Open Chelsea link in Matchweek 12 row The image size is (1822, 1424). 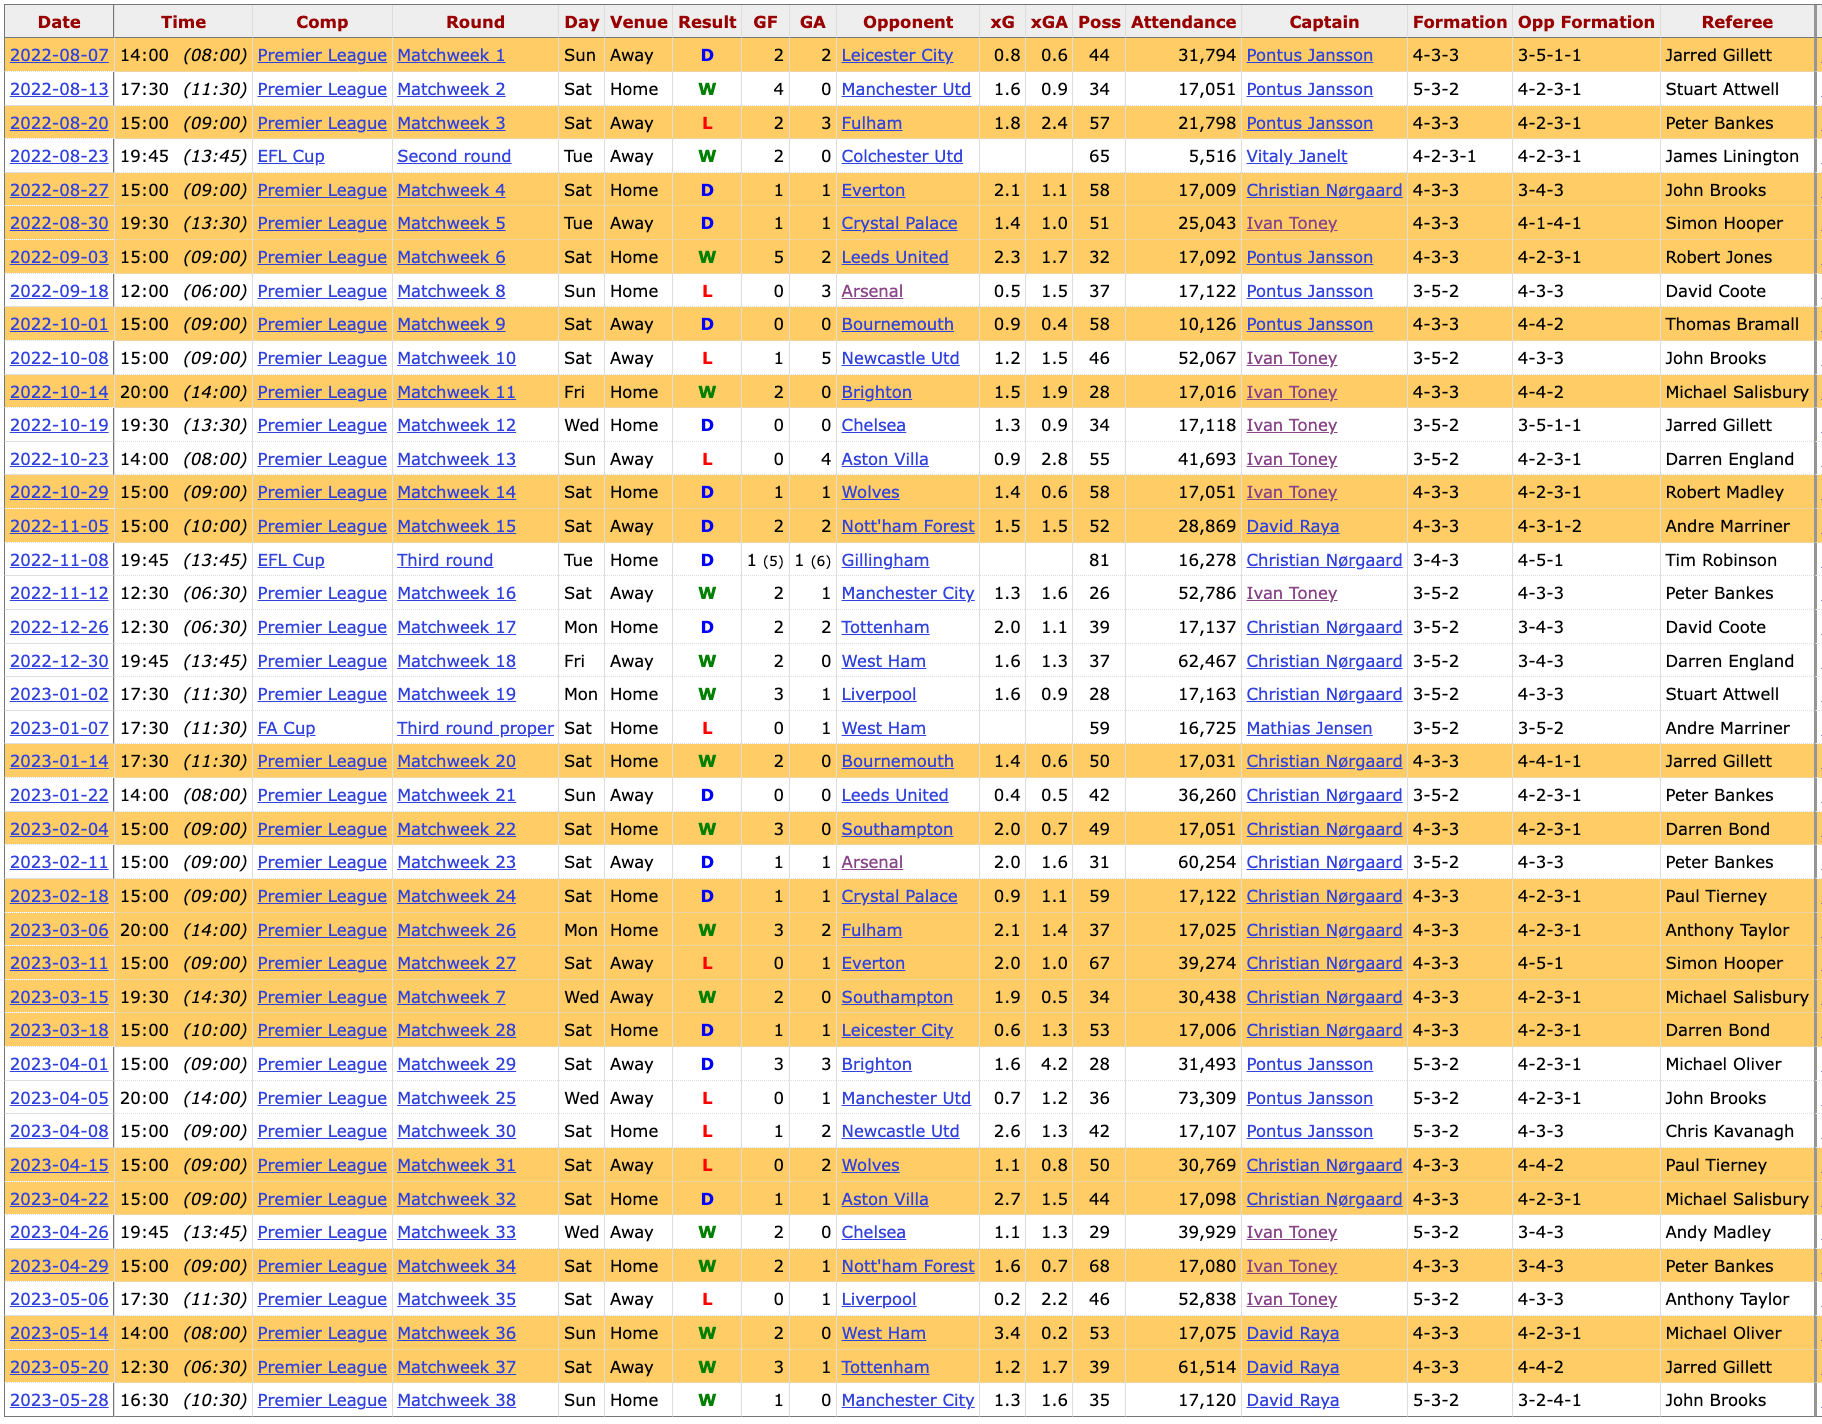[873, 425]
